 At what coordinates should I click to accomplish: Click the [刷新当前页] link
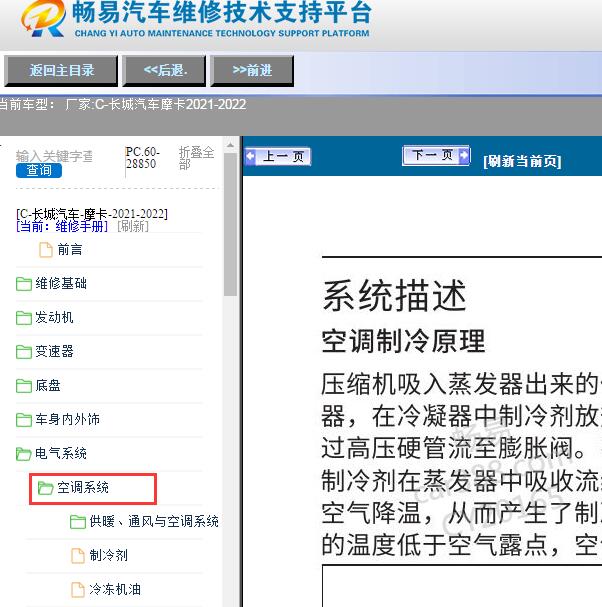522,161
